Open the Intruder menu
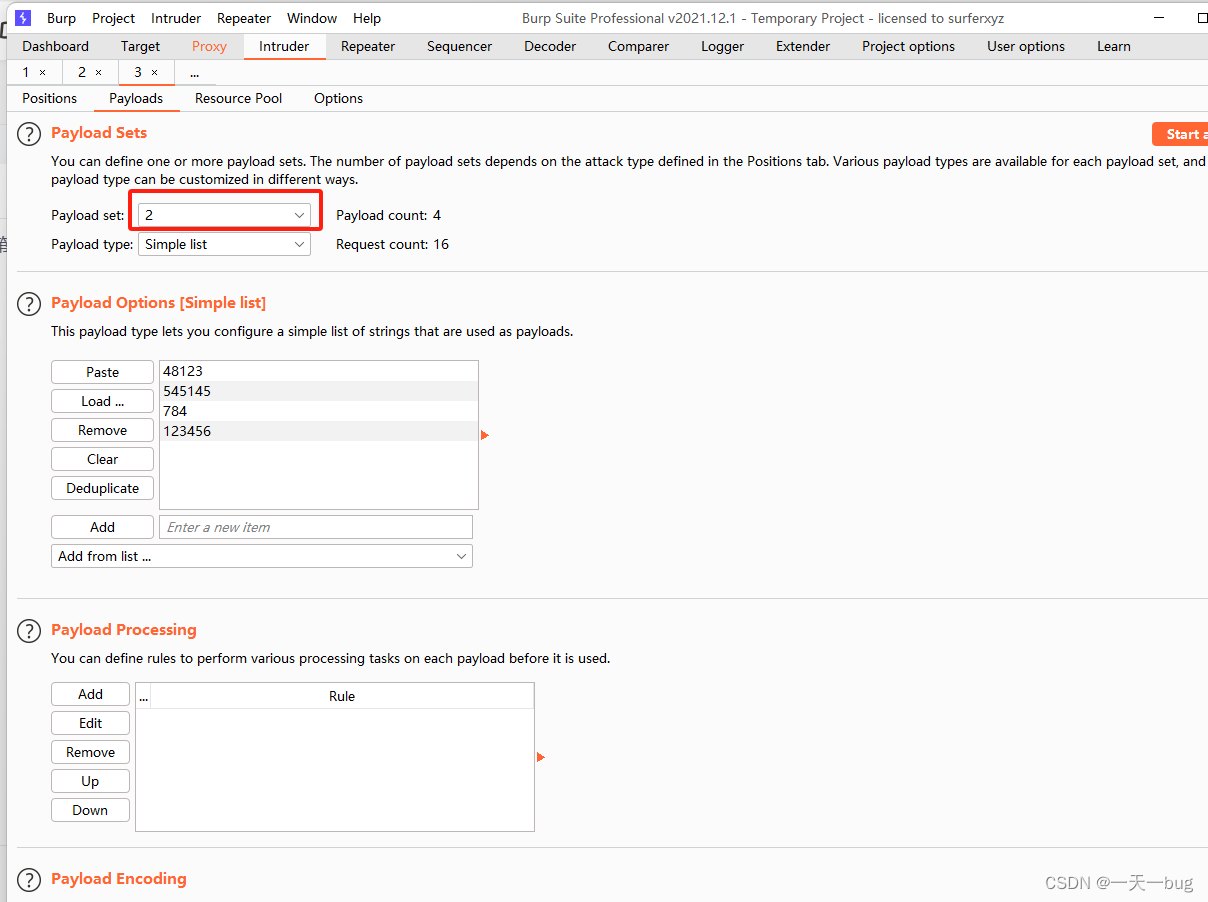1208x902 pixels. (x=176, y=18)
